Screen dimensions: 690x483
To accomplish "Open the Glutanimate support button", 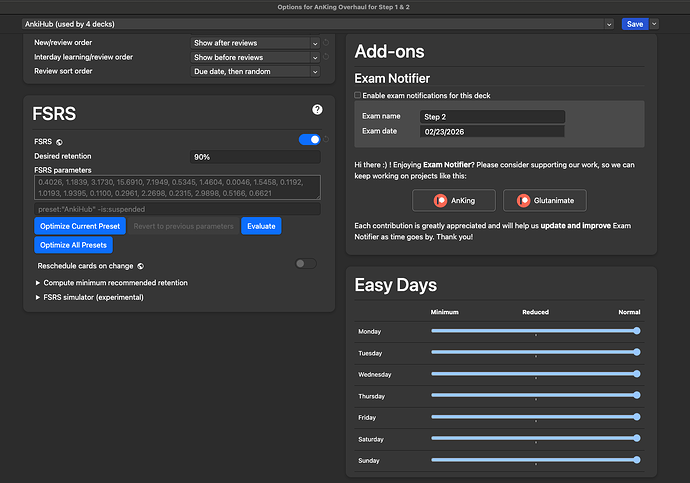I will 545,201.
